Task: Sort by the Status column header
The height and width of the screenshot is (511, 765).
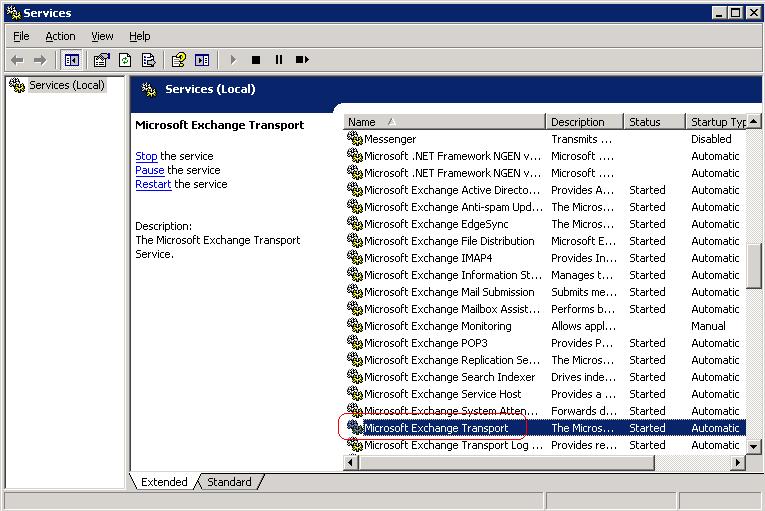Action: pos(655,122)
